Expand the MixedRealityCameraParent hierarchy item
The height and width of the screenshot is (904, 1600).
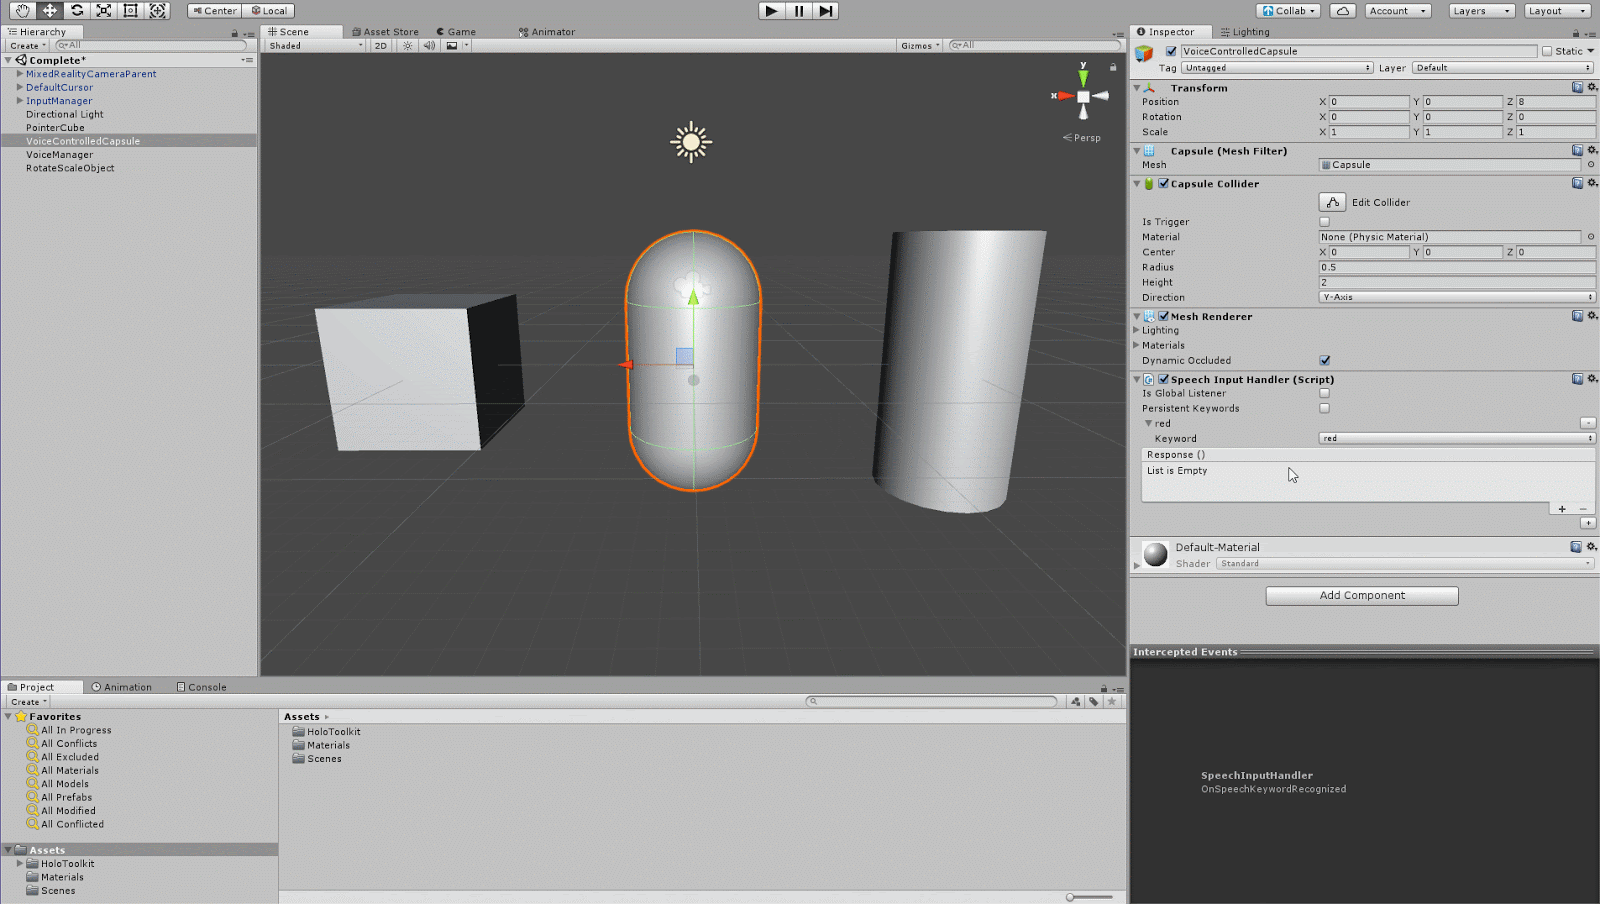point(19,74)
